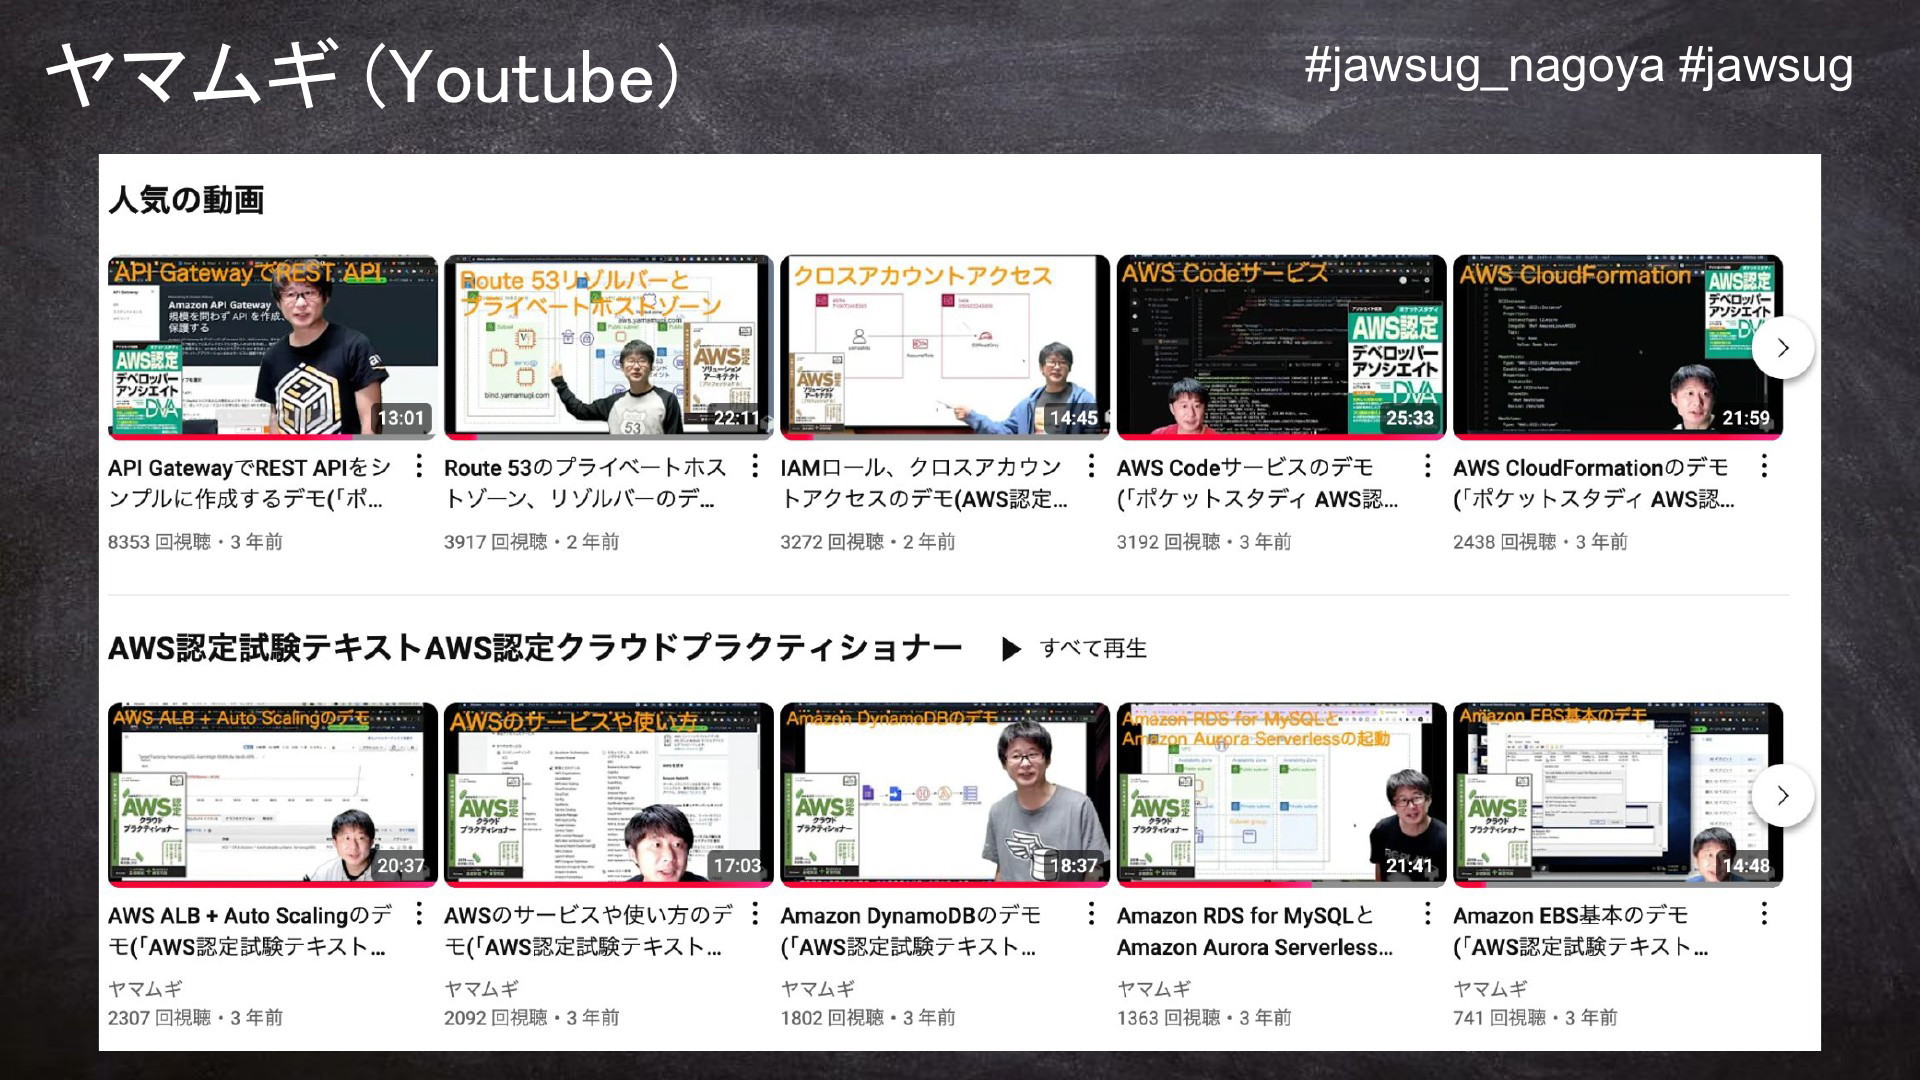Open options menu for Amazon DynamoDB video
Image resolution: width=1920 pixels, height=1080 pixels.
tap(1091, 914)
